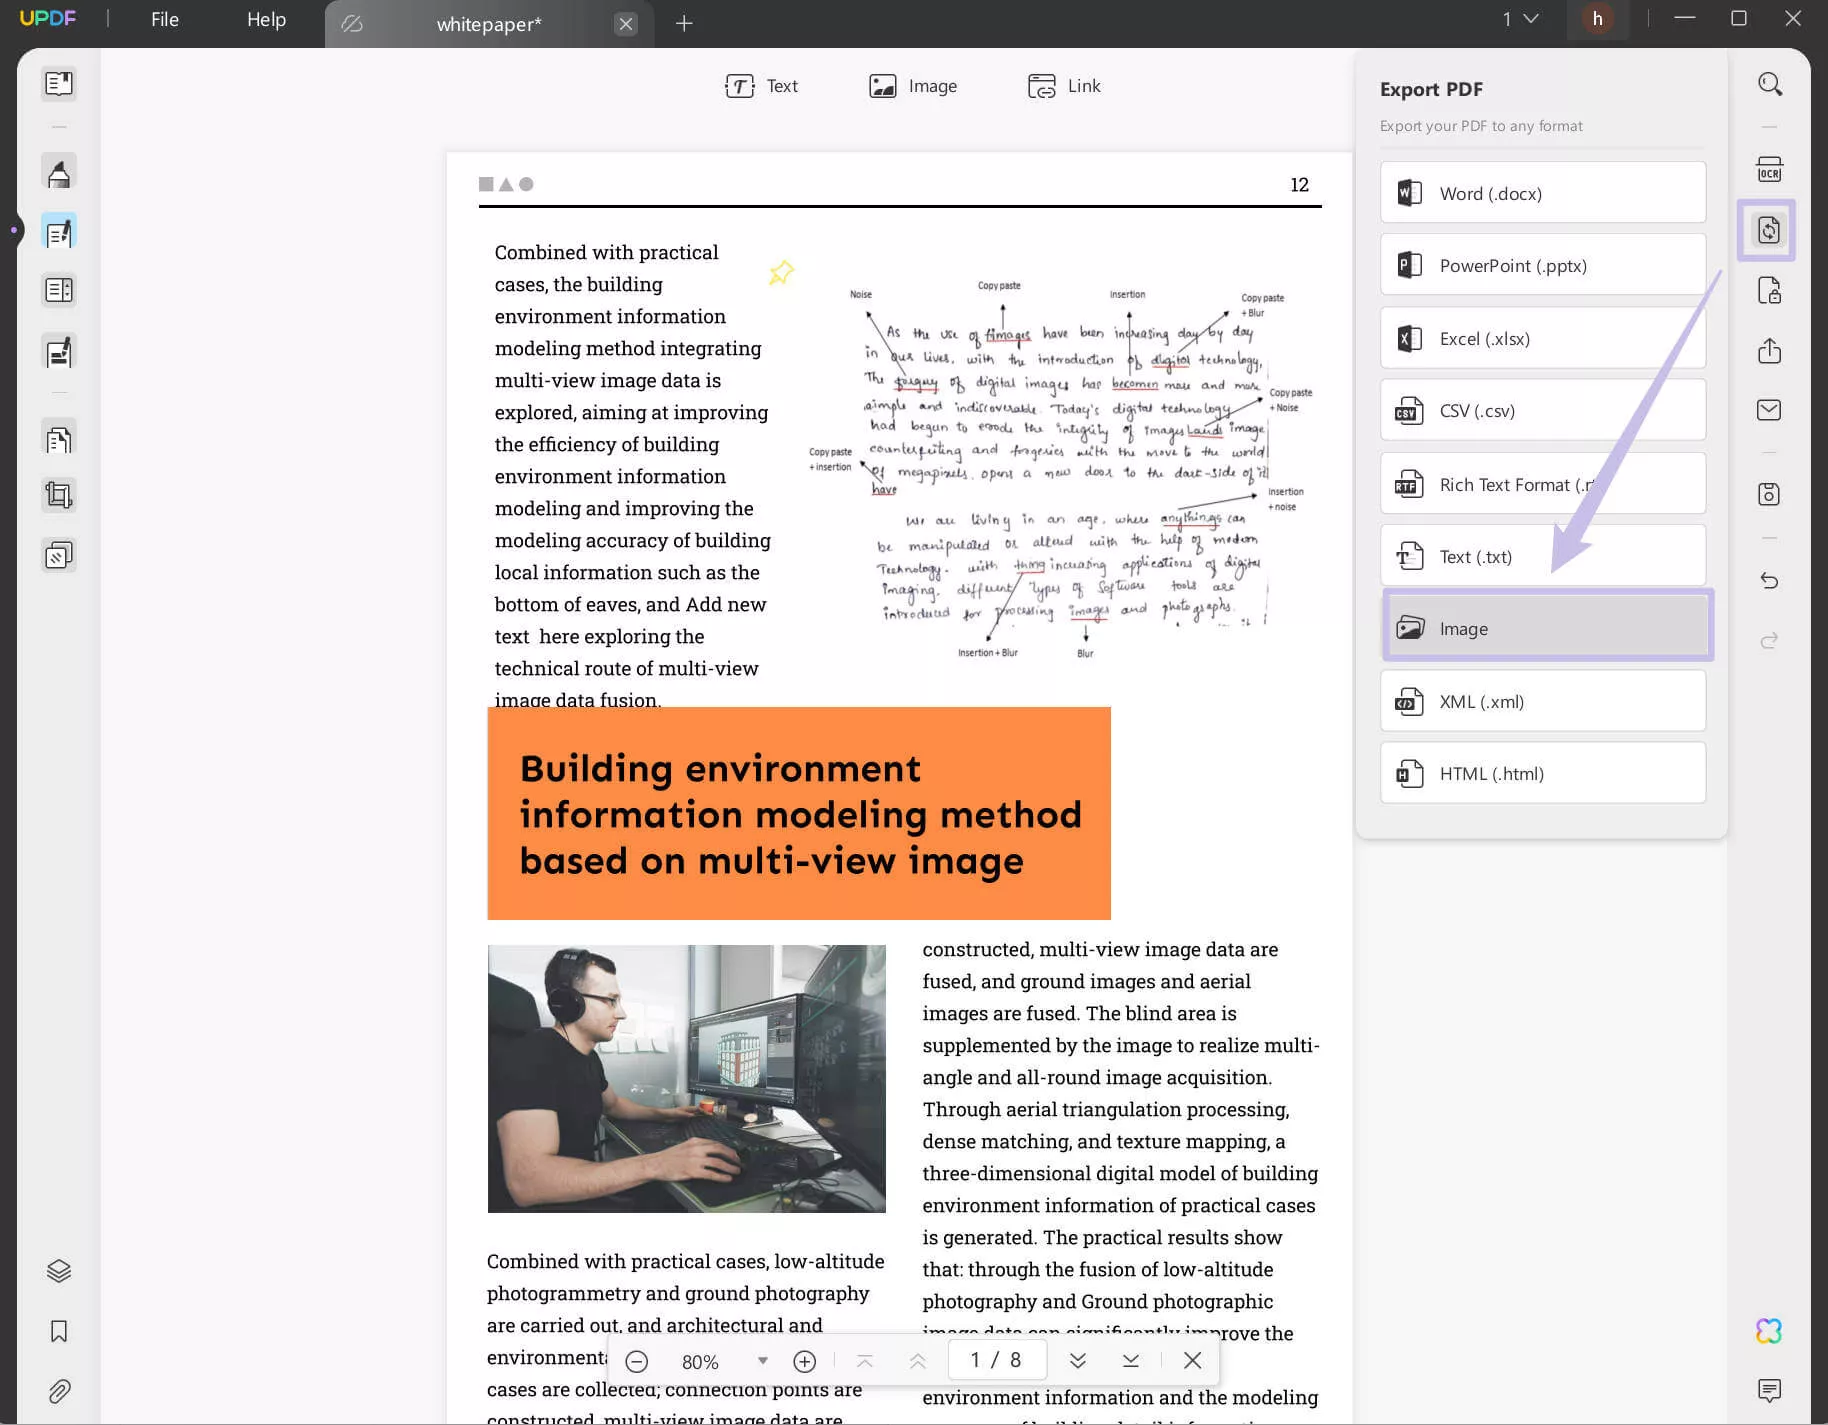Show the Layers panel

click(59, 1271)
